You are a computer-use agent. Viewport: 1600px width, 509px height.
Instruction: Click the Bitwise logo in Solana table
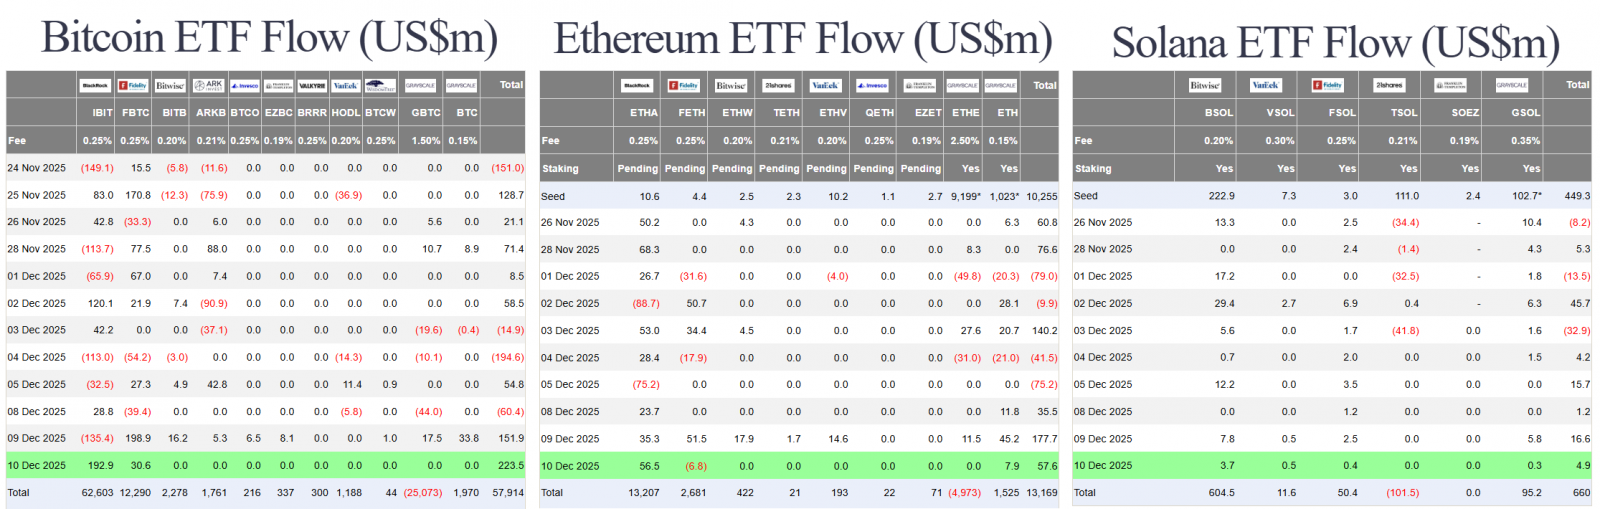[x=1205, y=85]
